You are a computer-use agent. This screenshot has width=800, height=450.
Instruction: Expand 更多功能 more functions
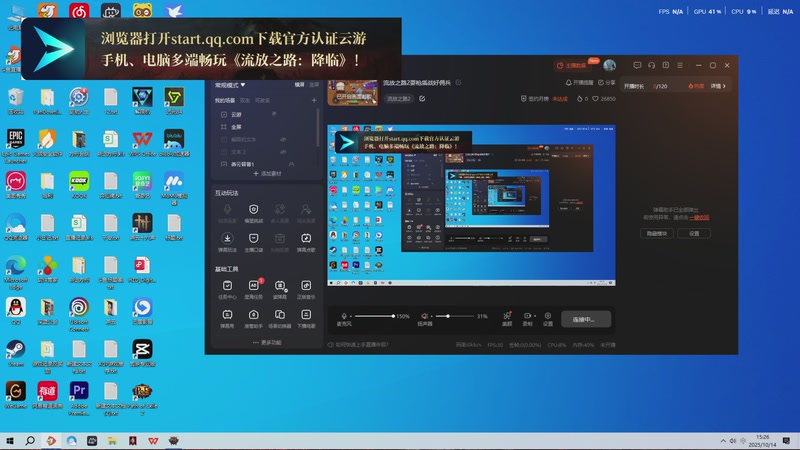tap(267, 342)
